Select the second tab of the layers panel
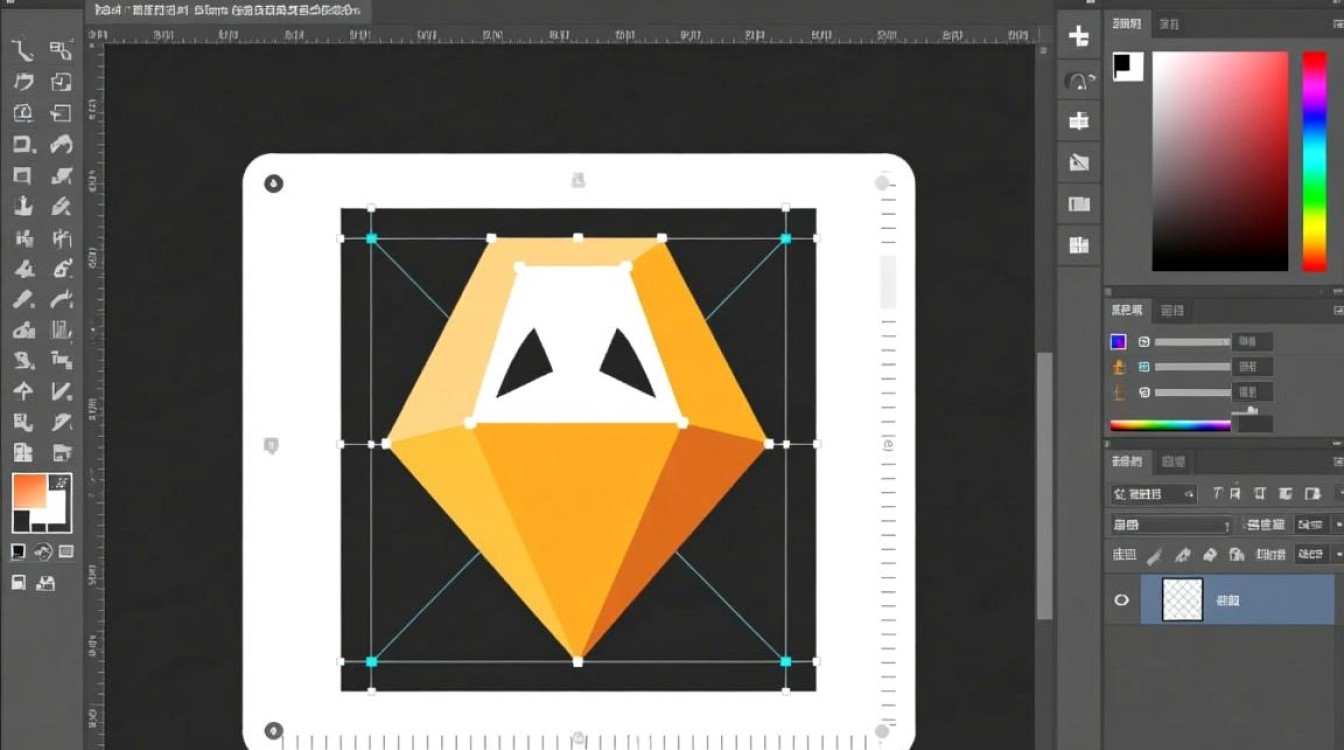 [x=1173, y=462]
